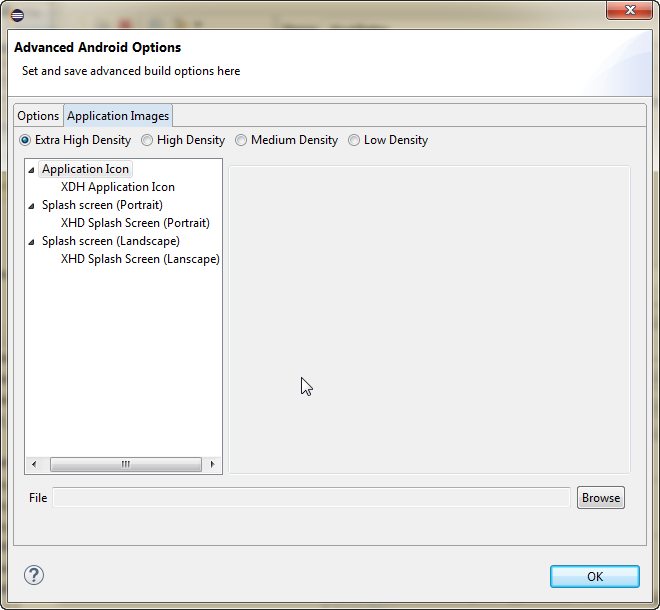
Task: Click the help question mark icon
Action: point(34,575)
